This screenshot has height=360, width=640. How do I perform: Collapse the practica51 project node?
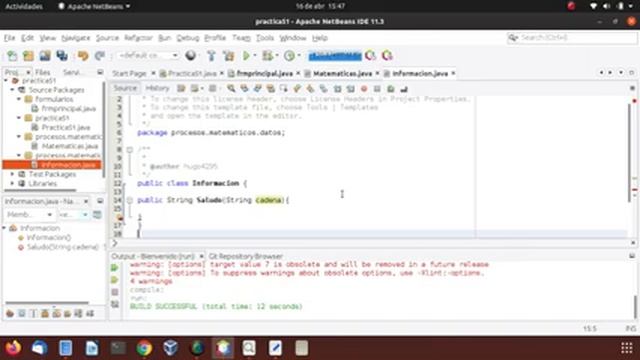point(6,81)
